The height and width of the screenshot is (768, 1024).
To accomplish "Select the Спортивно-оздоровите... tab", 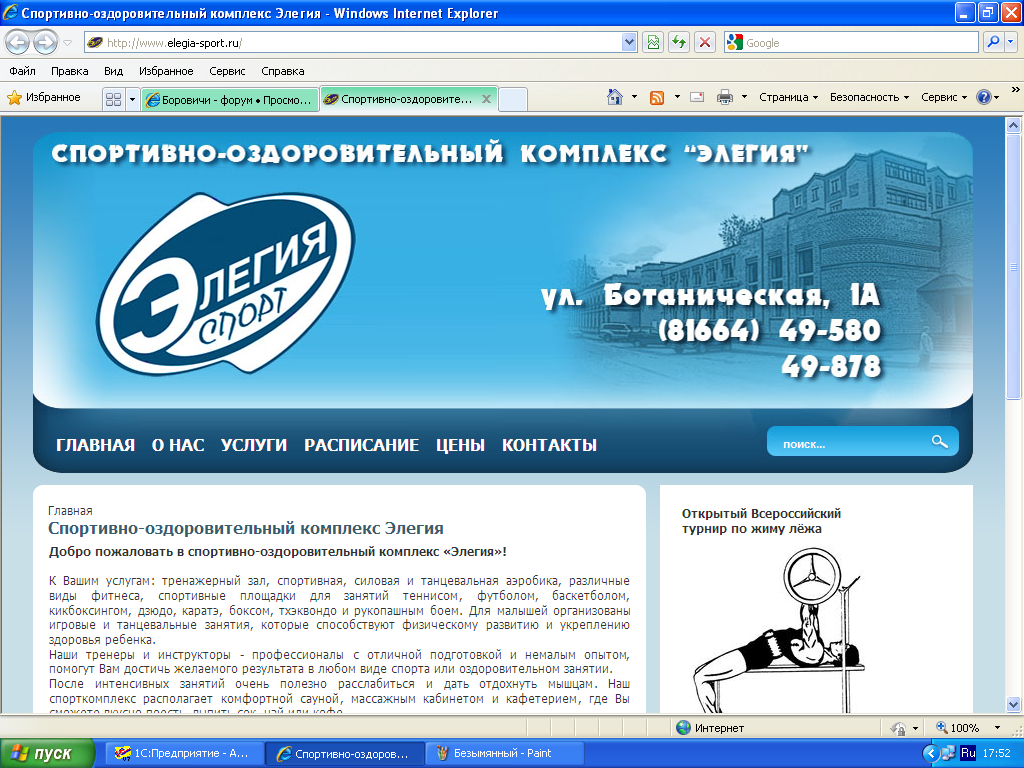I will click(x=400, y=99).
